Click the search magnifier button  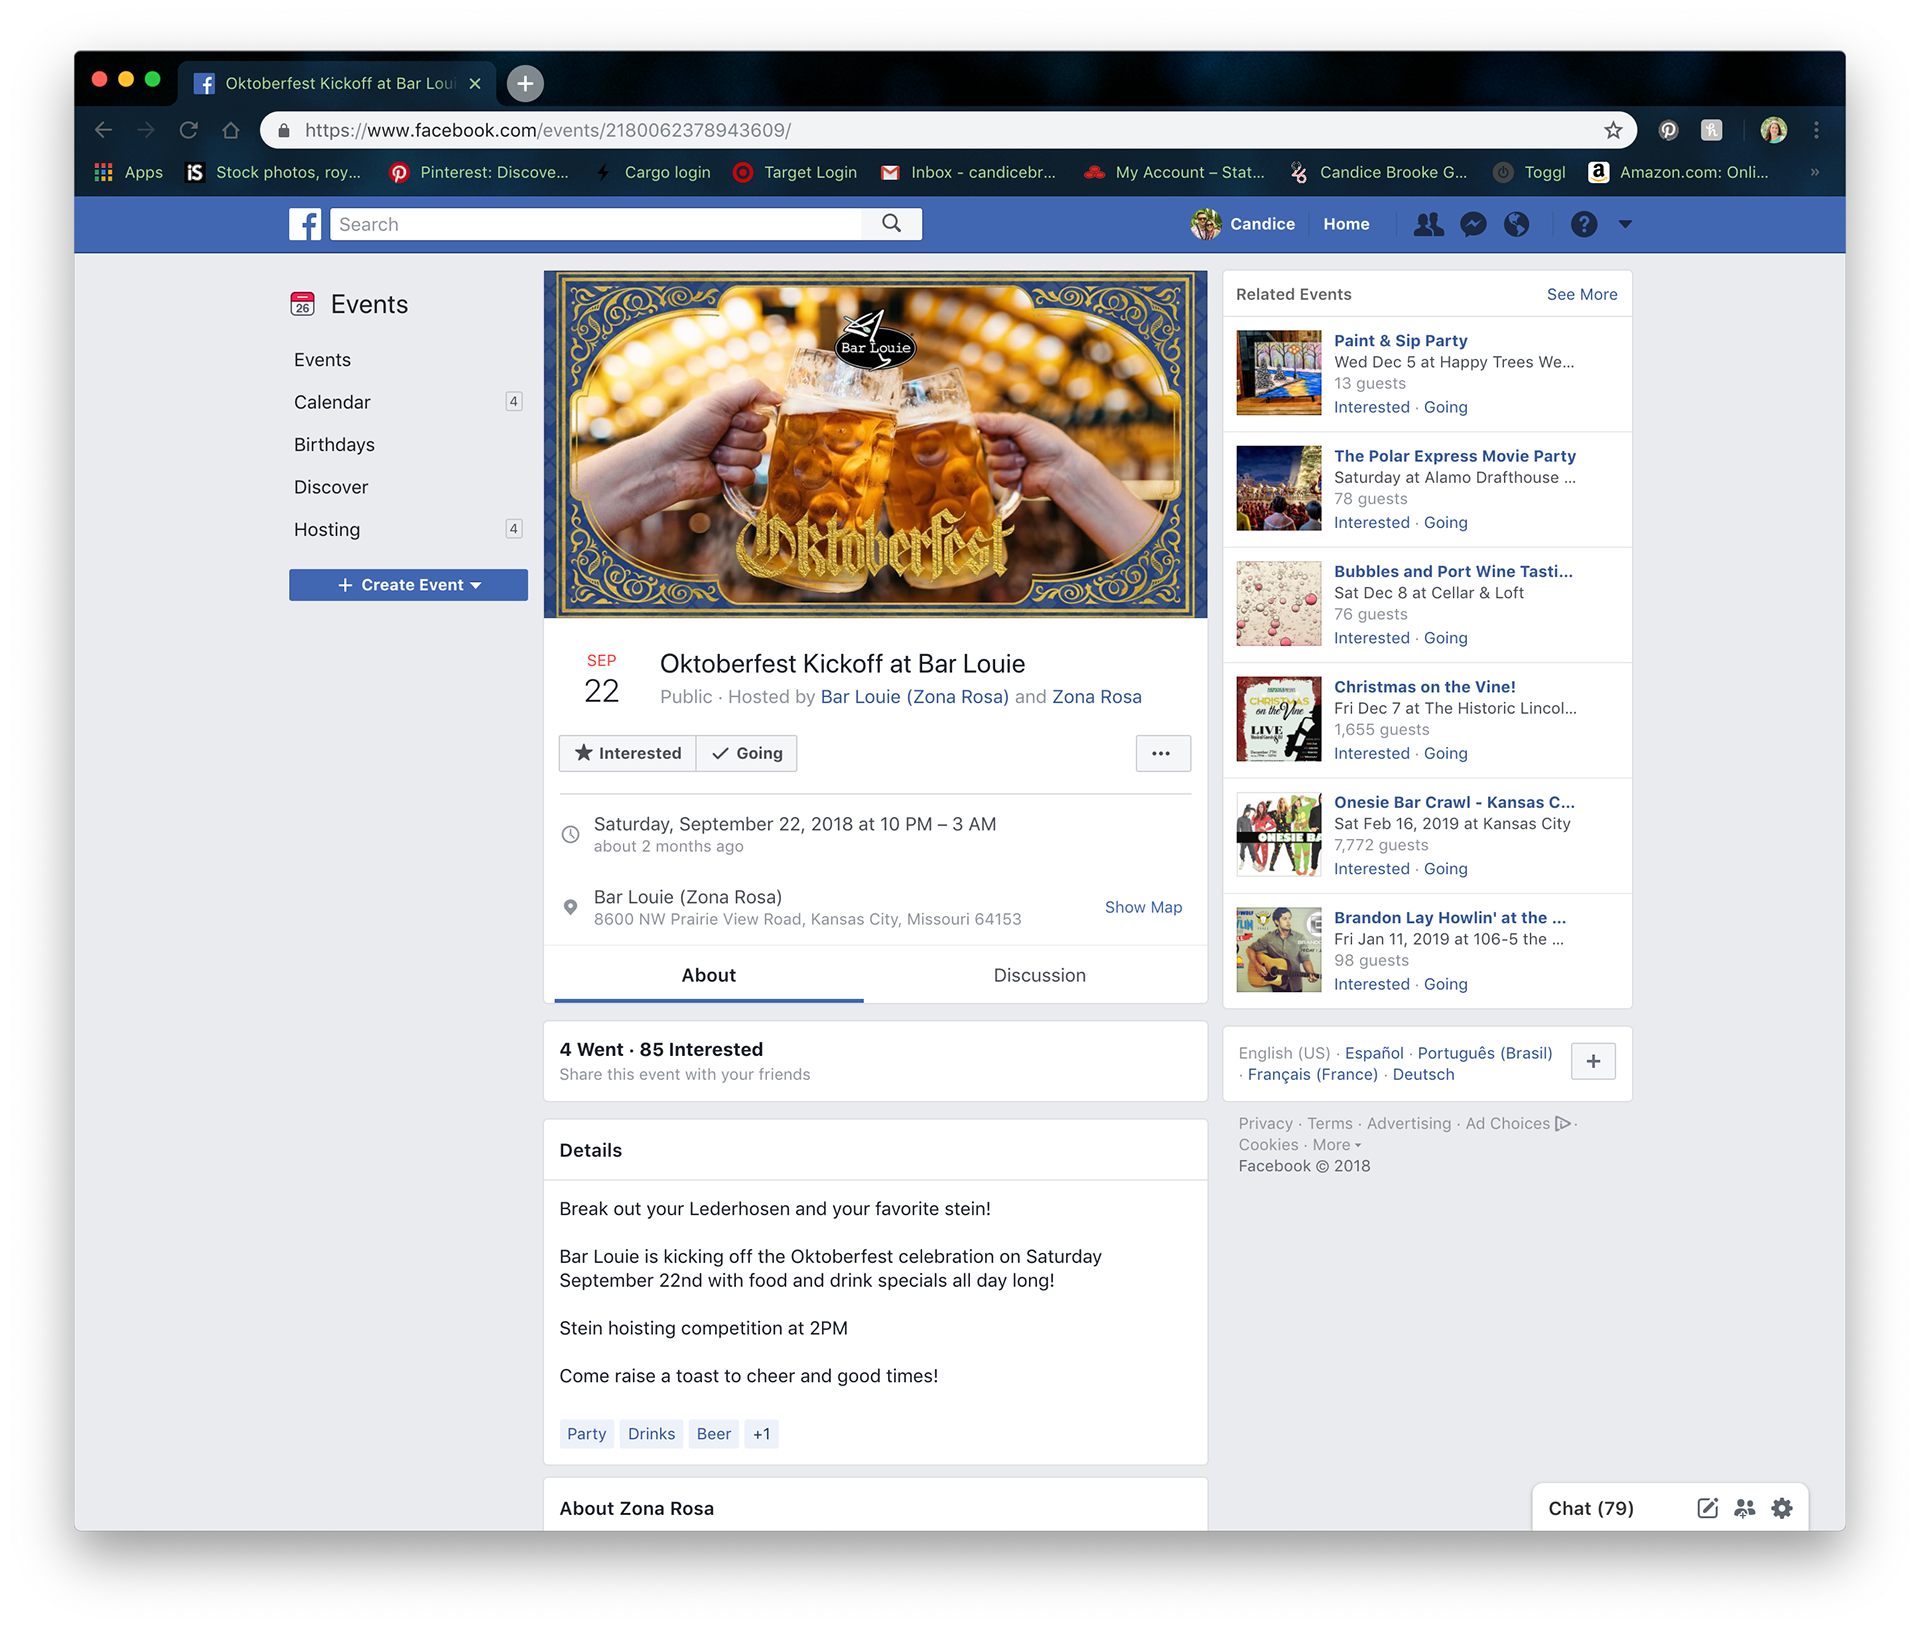pyautogui.click(x=891, y=224)
